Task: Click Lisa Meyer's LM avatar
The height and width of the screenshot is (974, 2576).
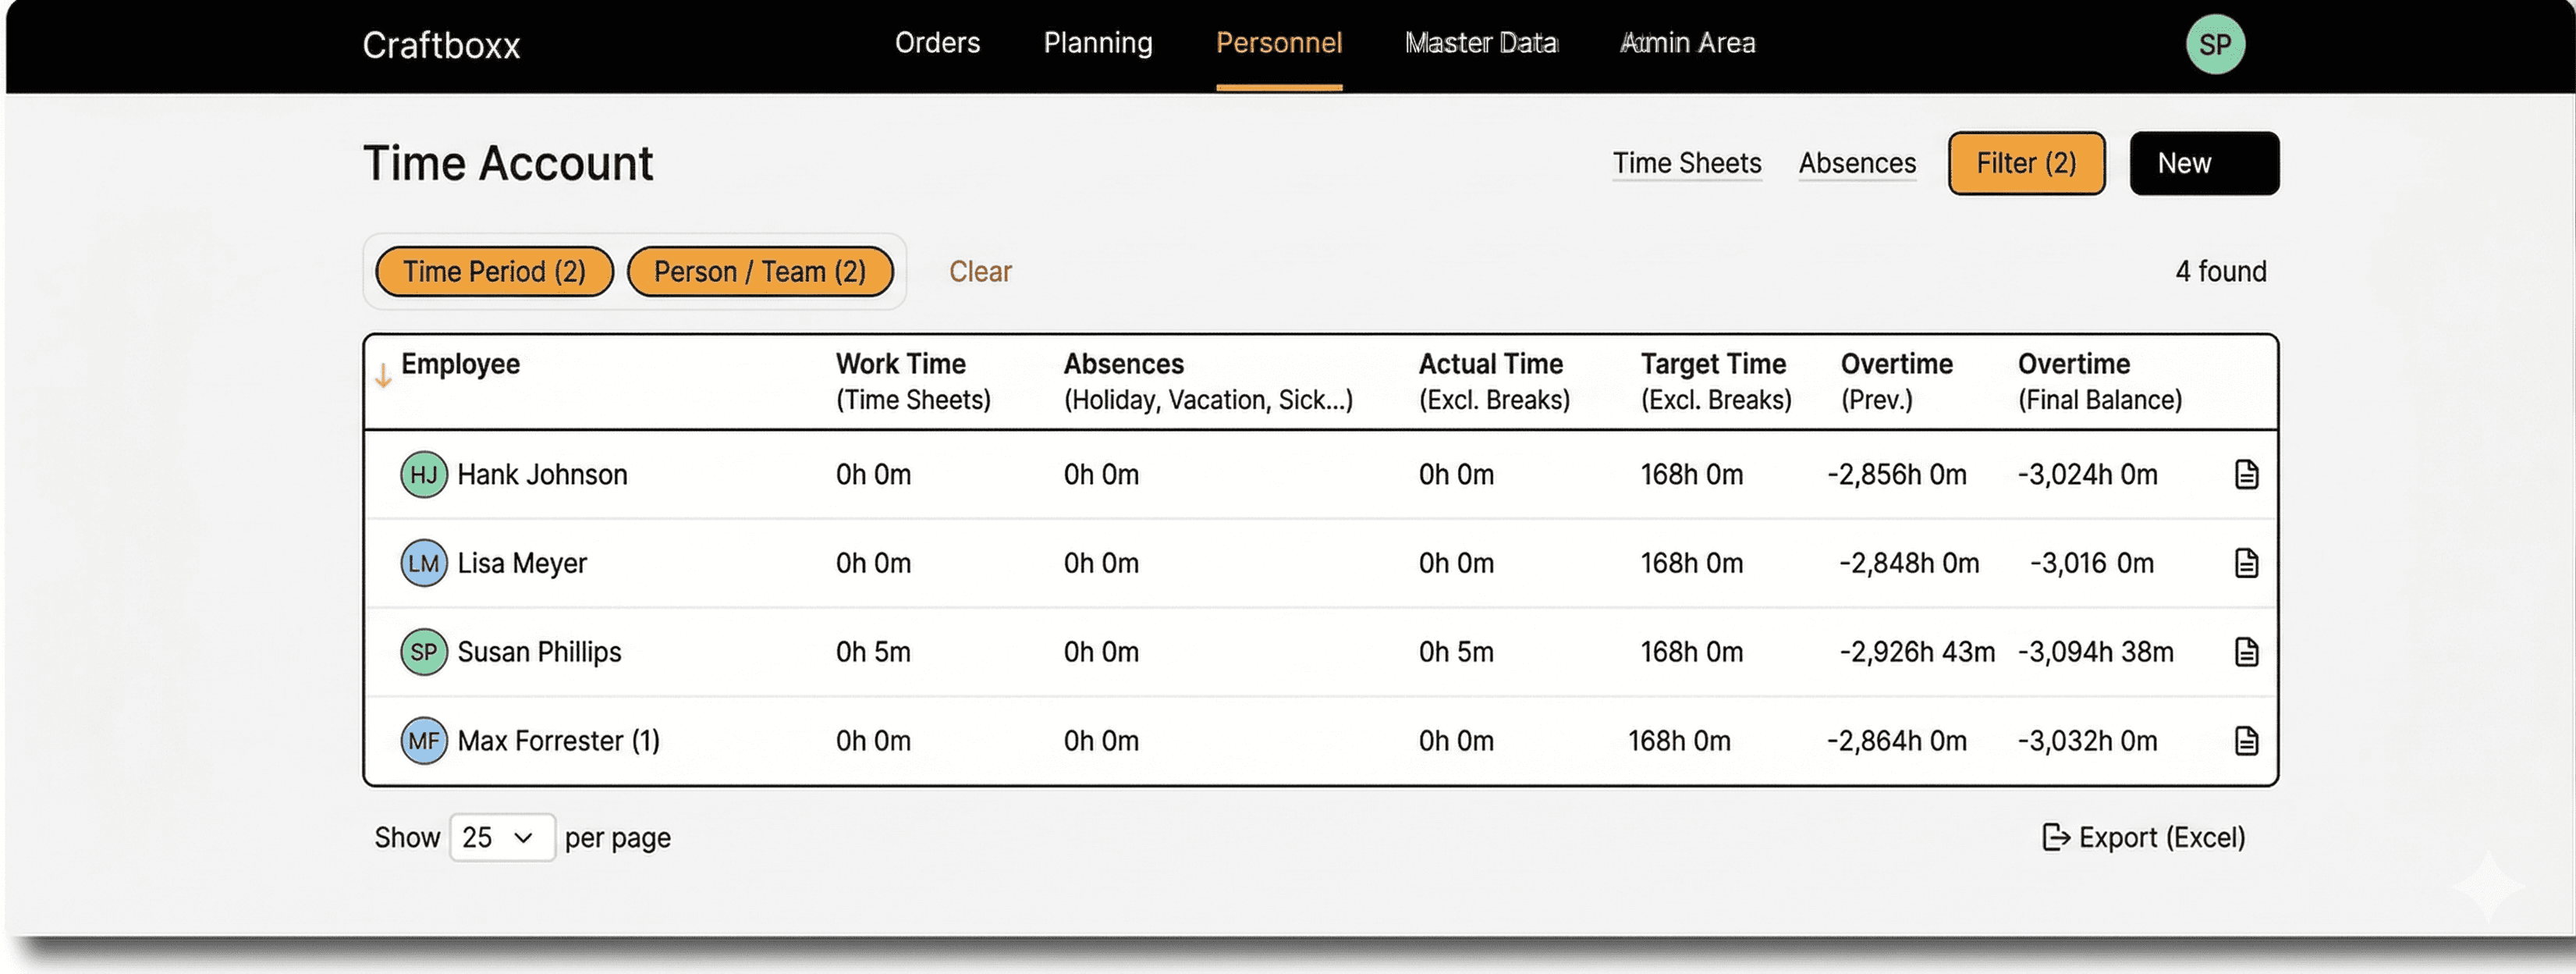Action: [x=423, y=563]
